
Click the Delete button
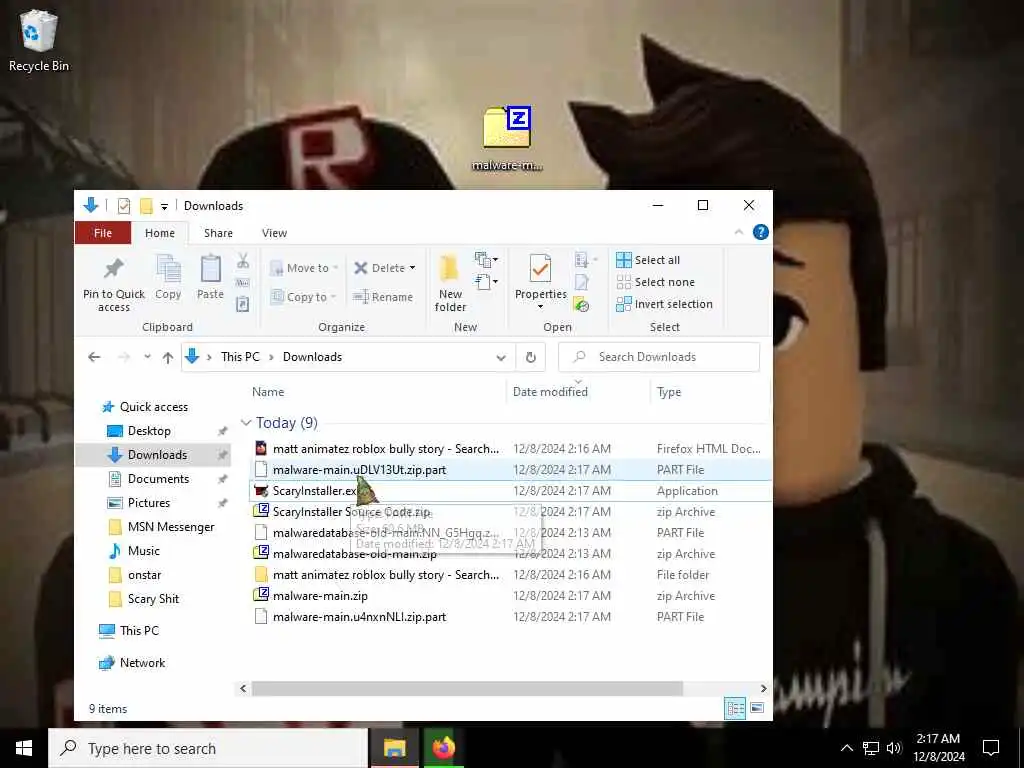click(379, 268)
